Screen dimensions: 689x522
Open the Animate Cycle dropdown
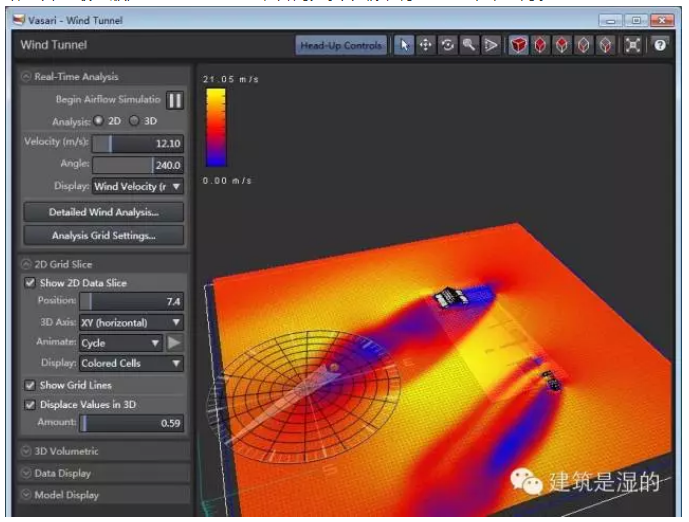[x=121, y=343]
